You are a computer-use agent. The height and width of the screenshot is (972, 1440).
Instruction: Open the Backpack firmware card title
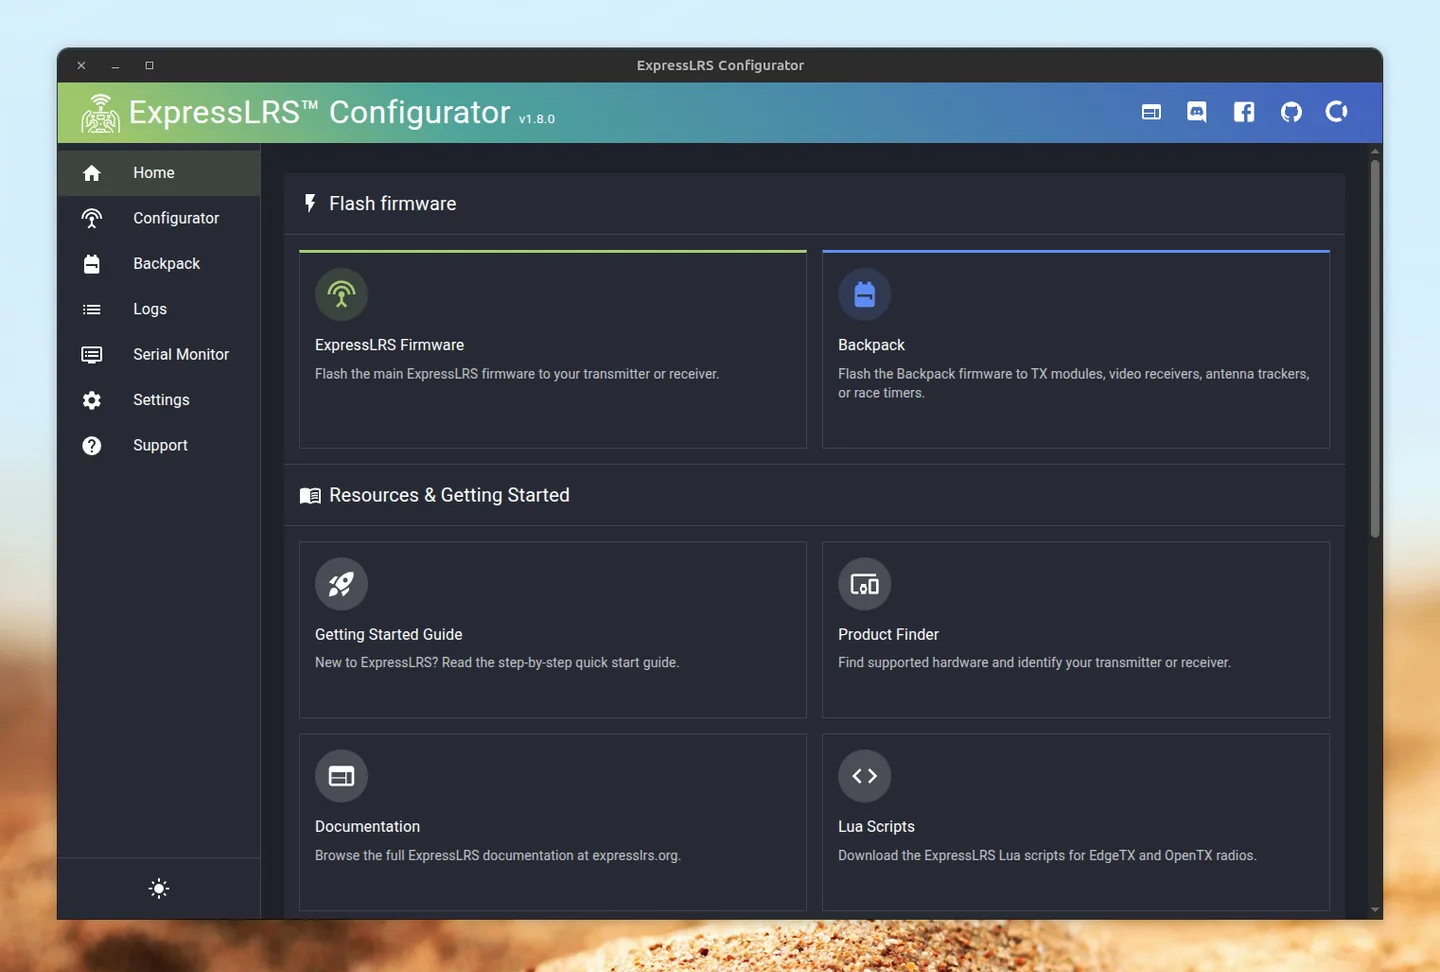[x=871, y=345]
